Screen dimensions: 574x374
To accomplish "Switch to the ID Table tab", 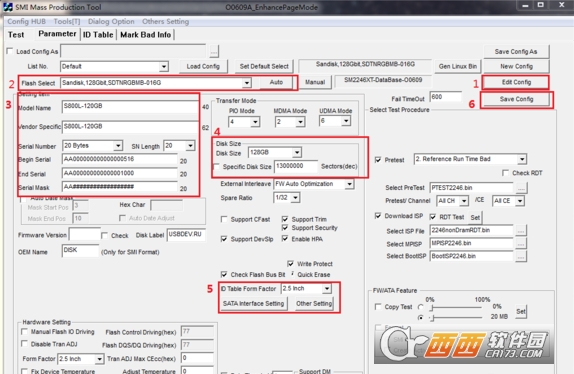I will click(98, 35).
